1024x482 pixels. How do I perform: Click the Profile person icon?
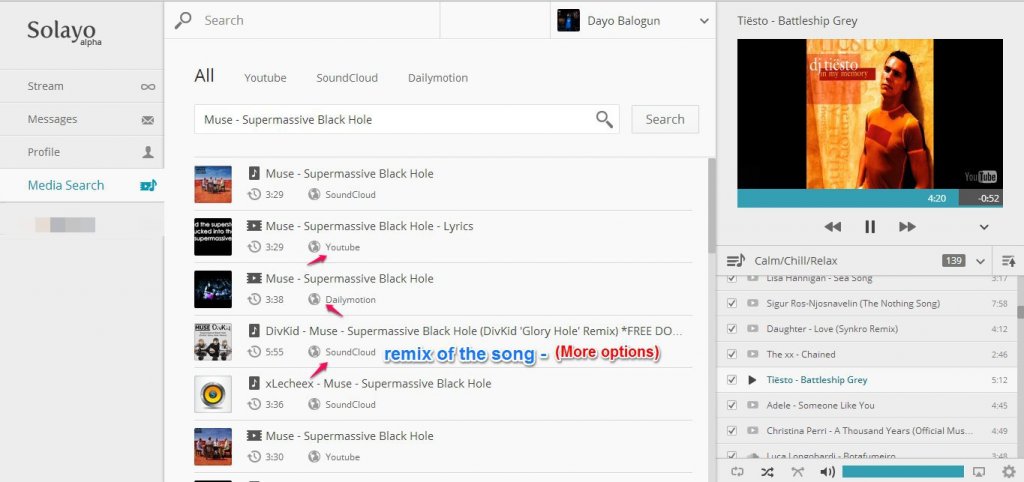pyautogui.click(x=148, y=152)
